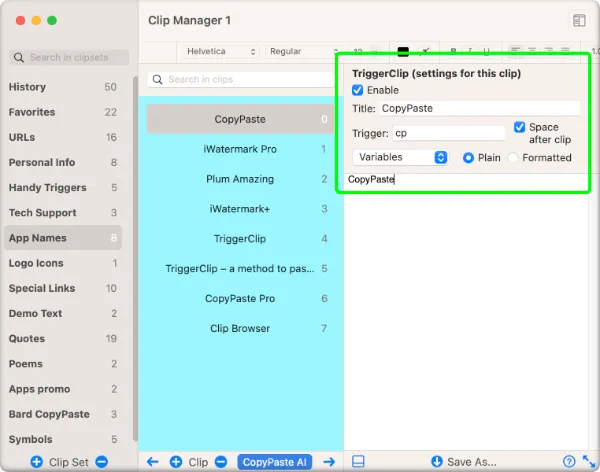Select the Tech Support clip set
The image size is (600, 472).
(x=63, y=213)
